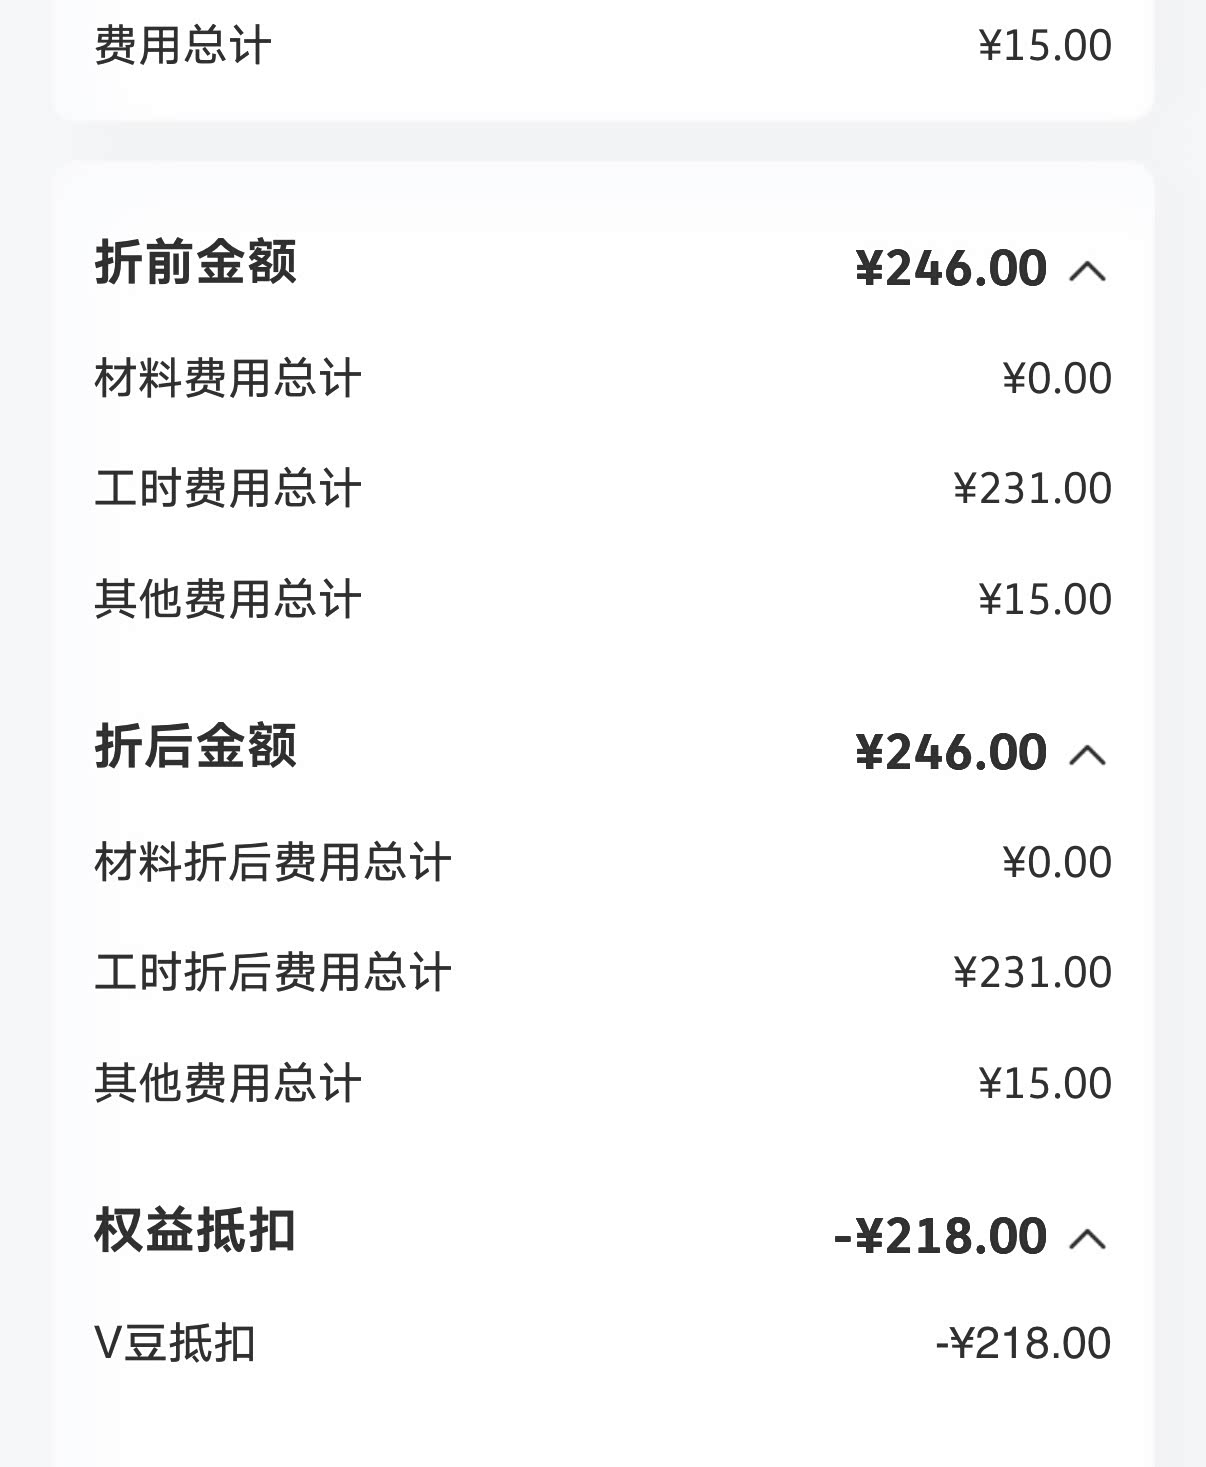The height and width of the screenshot is (1467, 1206).
Task: Tap the V豆抵扣 row label
Action: coord(175,1343)
